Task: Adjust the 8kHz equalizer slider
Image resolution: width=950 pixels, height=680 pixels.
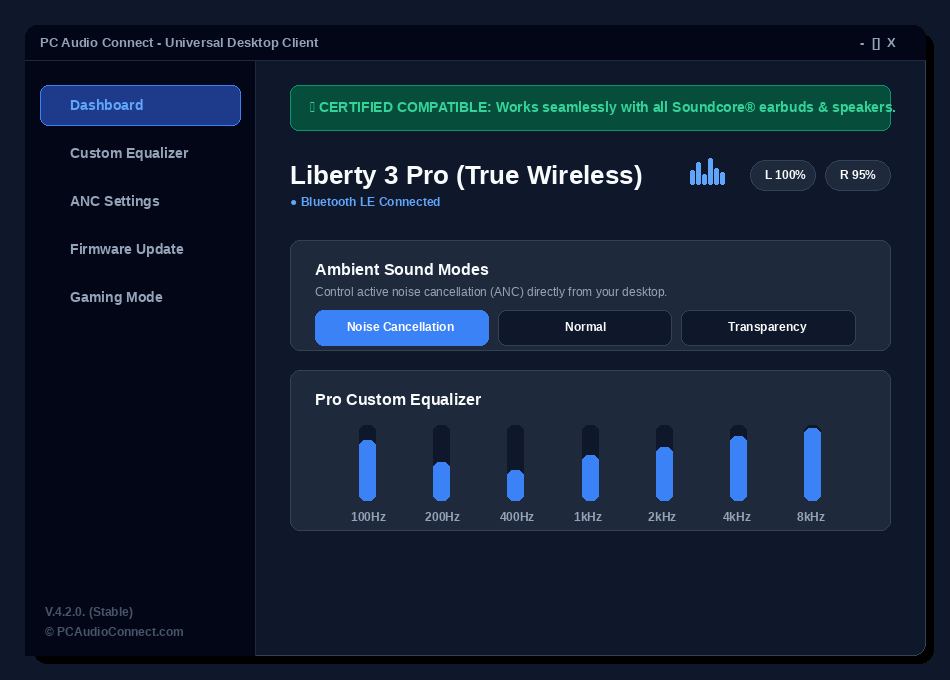Action: [812, 463]
